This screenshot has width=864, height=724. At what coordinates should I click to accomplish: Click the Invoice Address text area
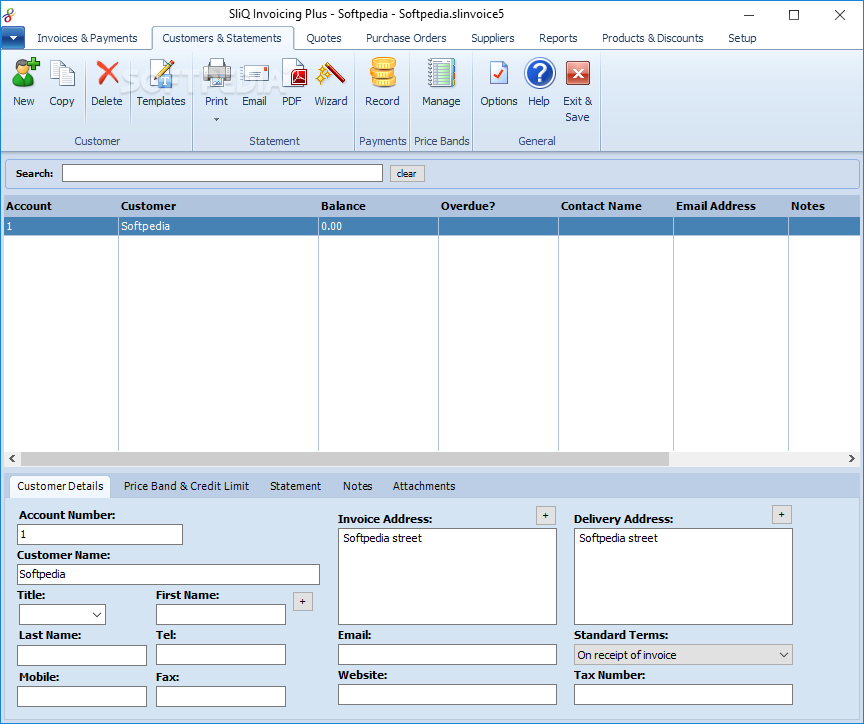pyautogui.click(x=447, y=576)
